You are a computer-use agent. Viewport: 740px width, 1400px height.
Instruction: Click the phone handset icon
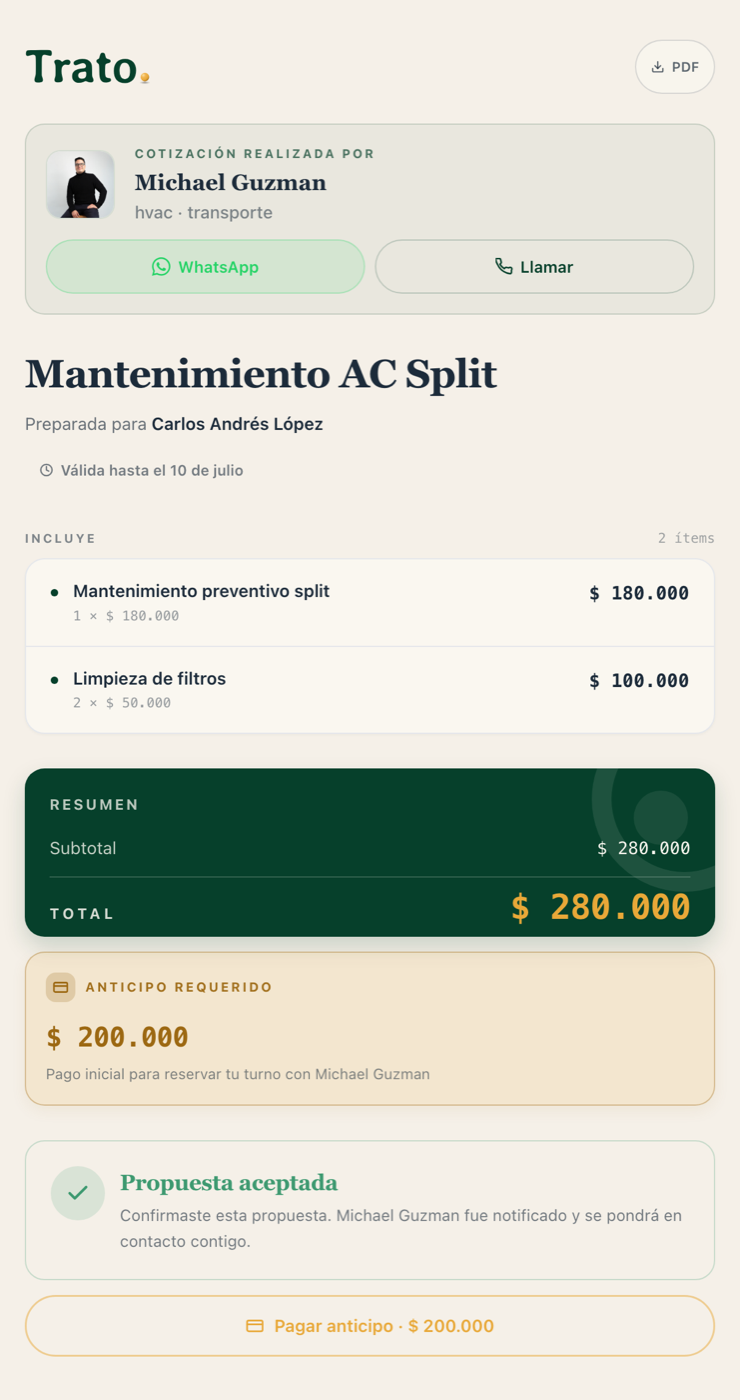504,266
